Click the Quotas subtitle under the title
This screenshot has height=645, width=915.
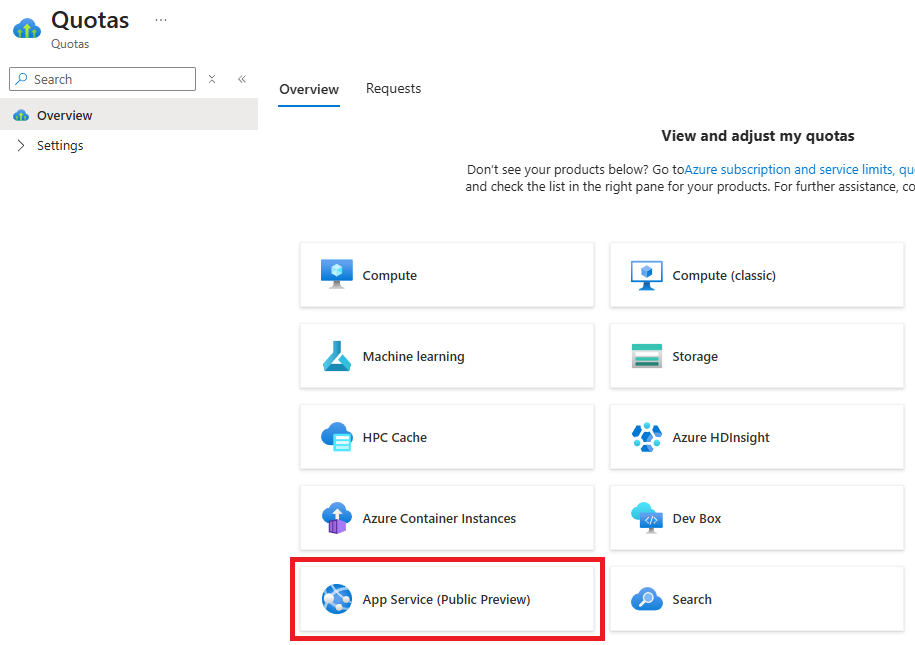[70, 44]
